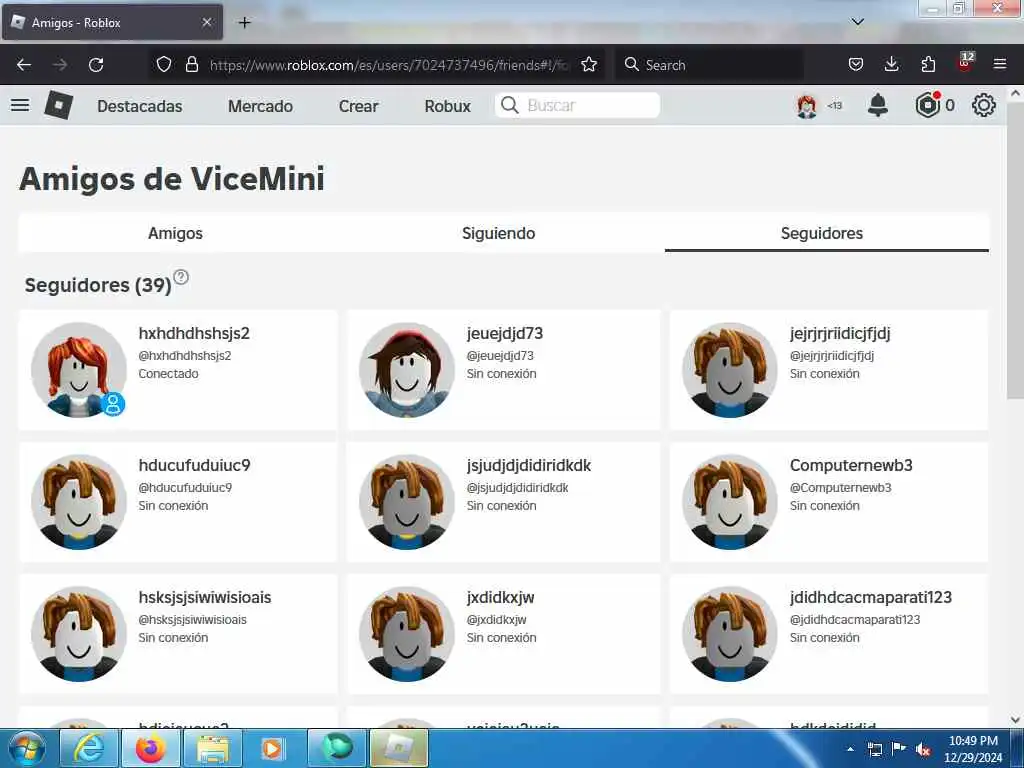Click the scrollbar down arrow

[x=1016, y=720]
